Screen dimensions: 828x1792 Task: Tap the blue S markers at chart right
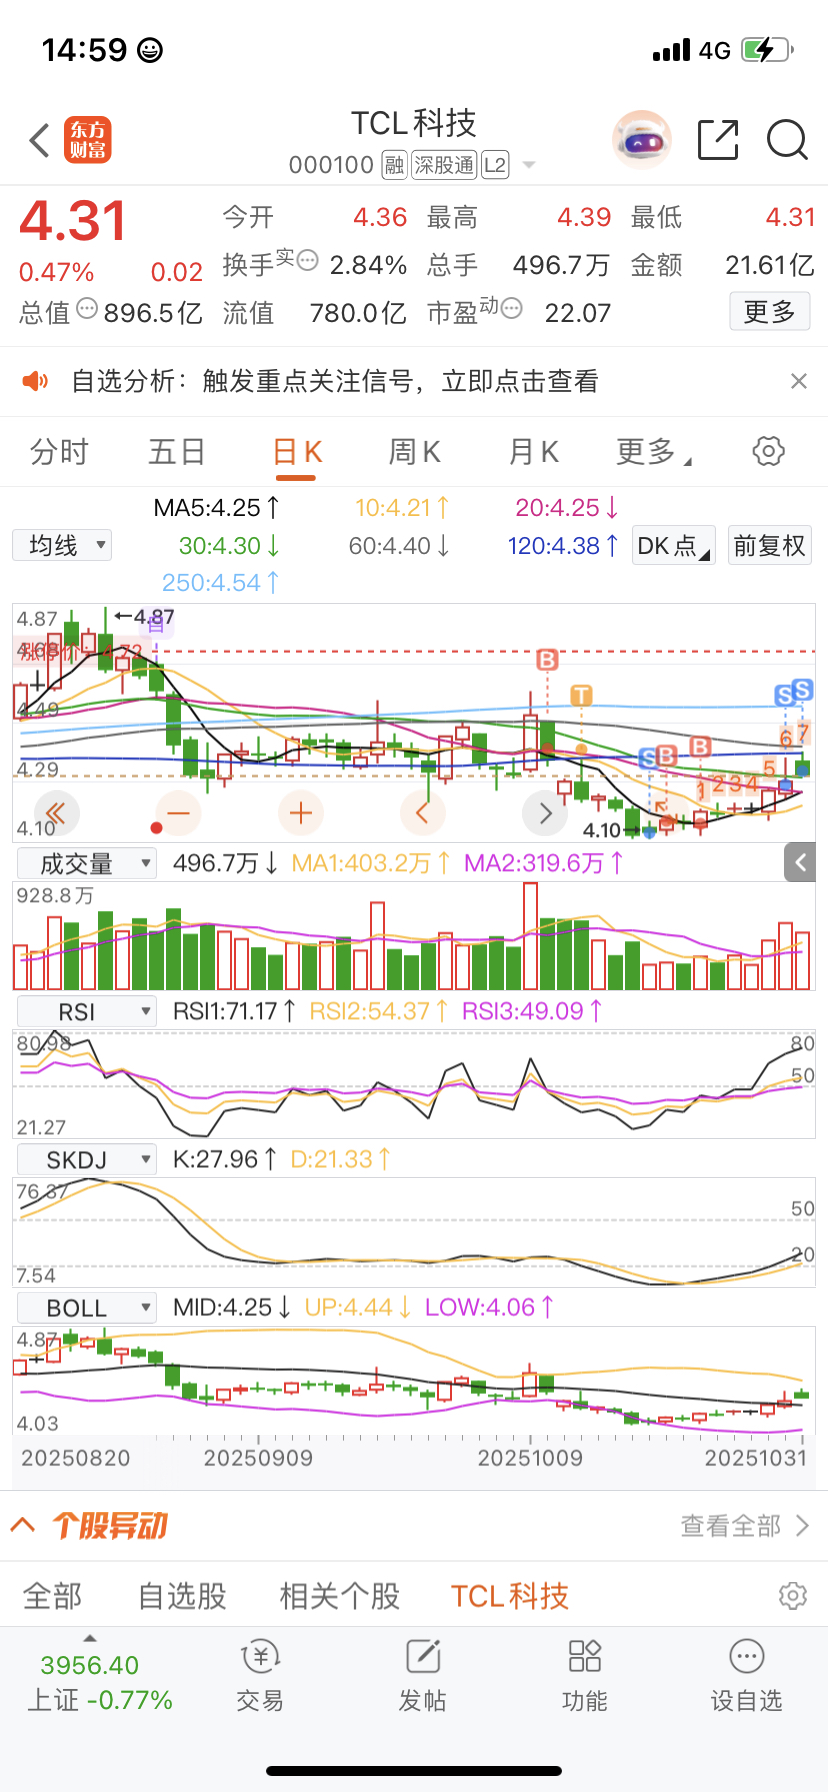click(794, 692)
